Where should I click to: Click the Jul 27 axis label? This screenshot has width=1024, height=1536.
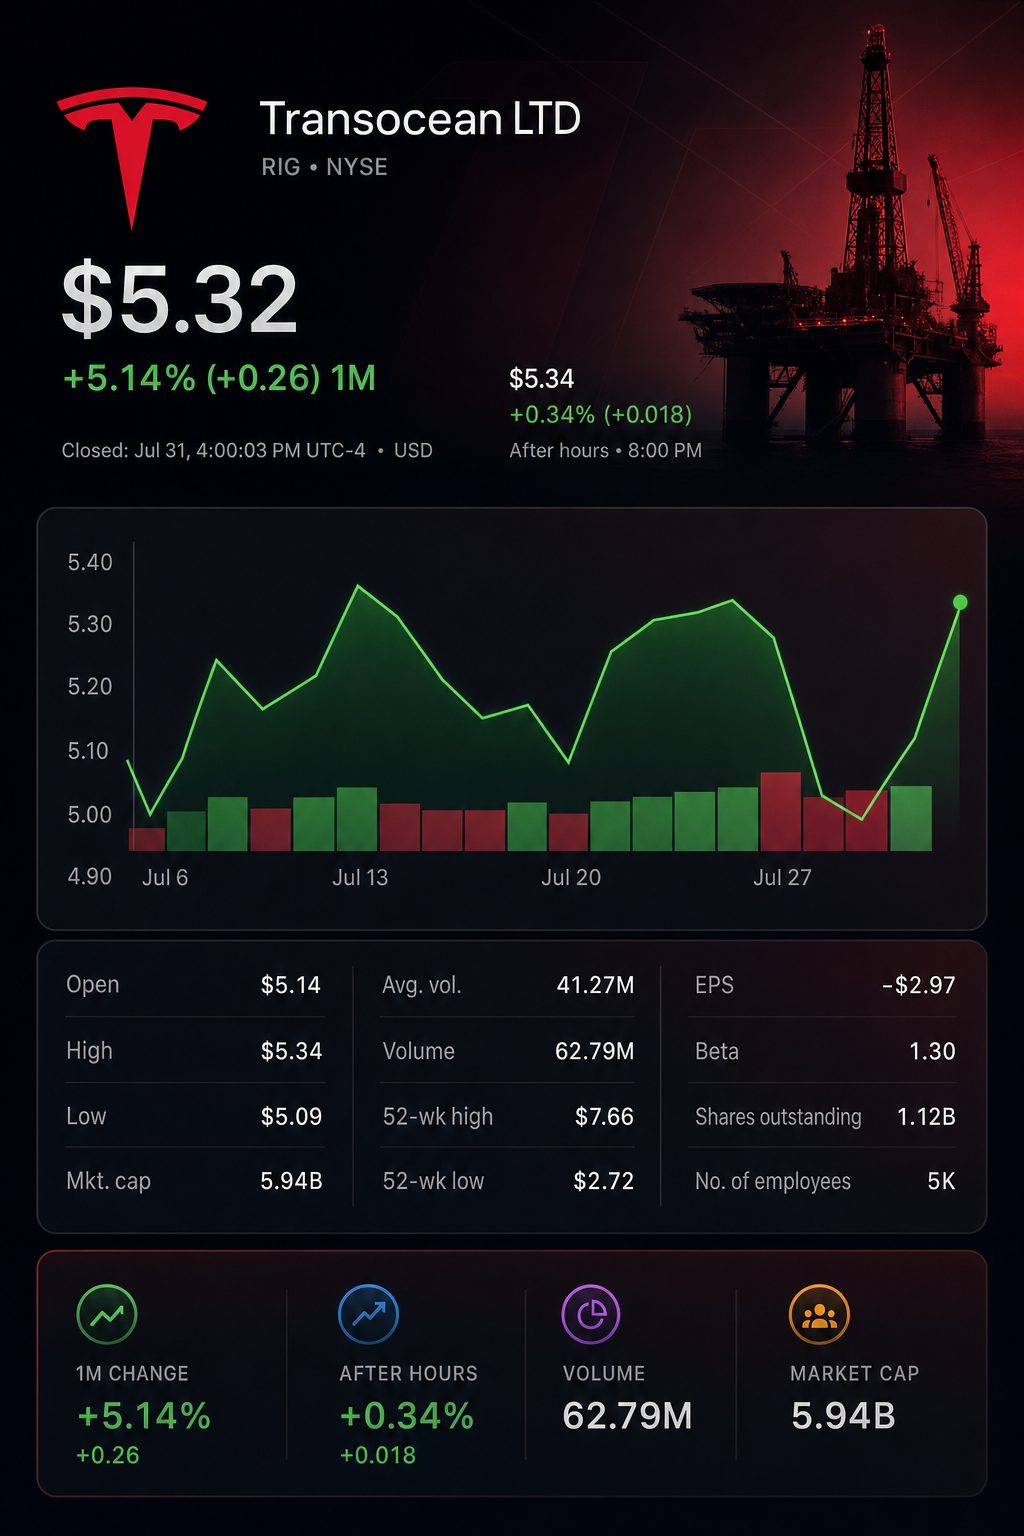point(782,878)
